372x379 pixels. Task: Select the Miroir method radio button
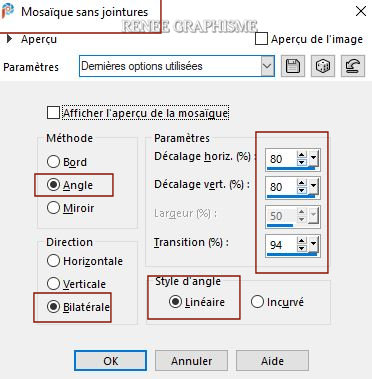[53, 208]
